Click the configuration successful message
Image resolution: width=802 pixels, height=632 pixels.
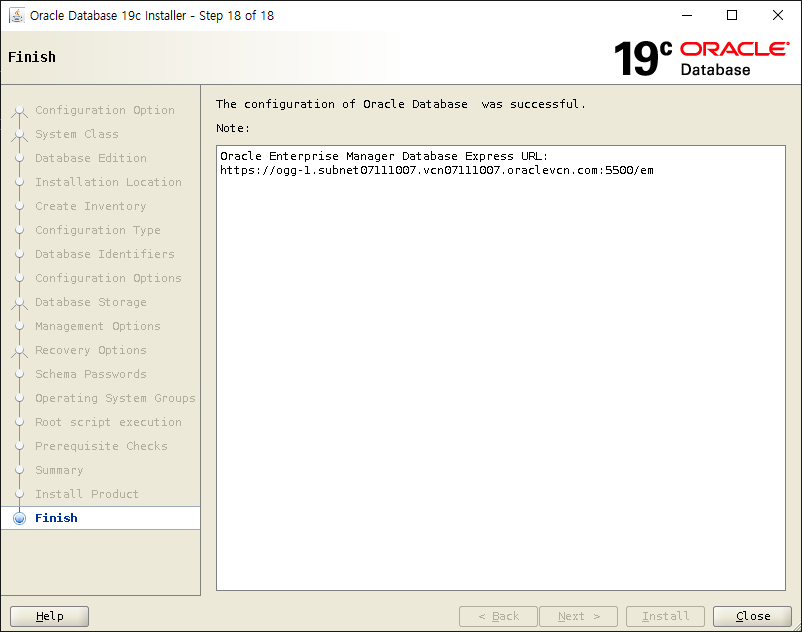(x=400, y=104)
